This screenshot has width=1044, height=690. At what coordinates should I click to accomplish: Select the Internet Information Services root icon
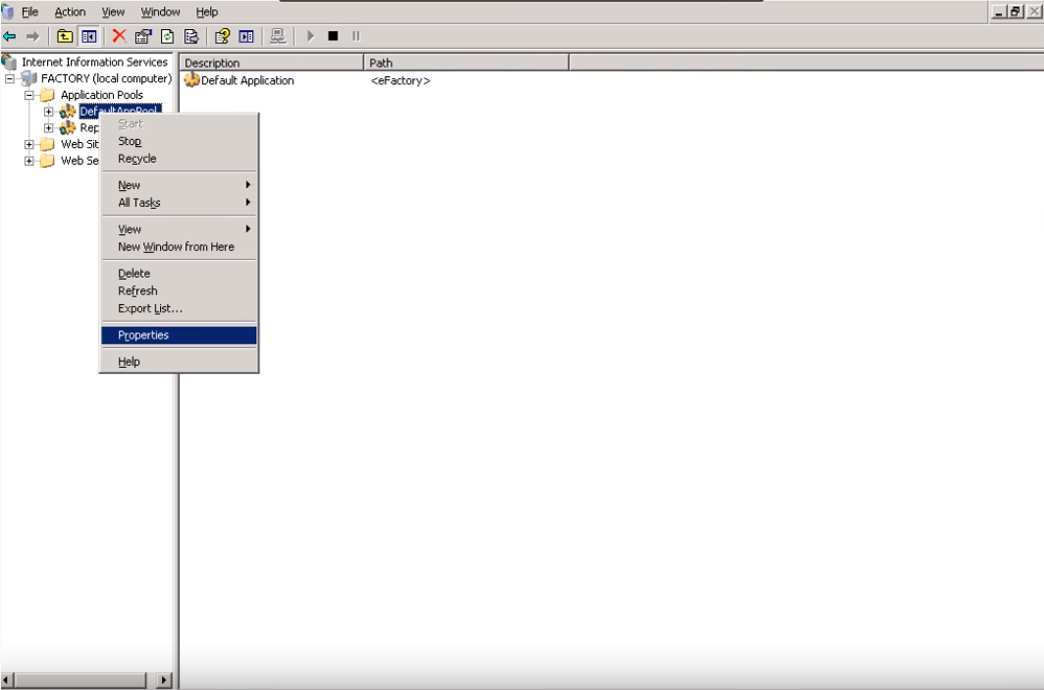point(9,62)
